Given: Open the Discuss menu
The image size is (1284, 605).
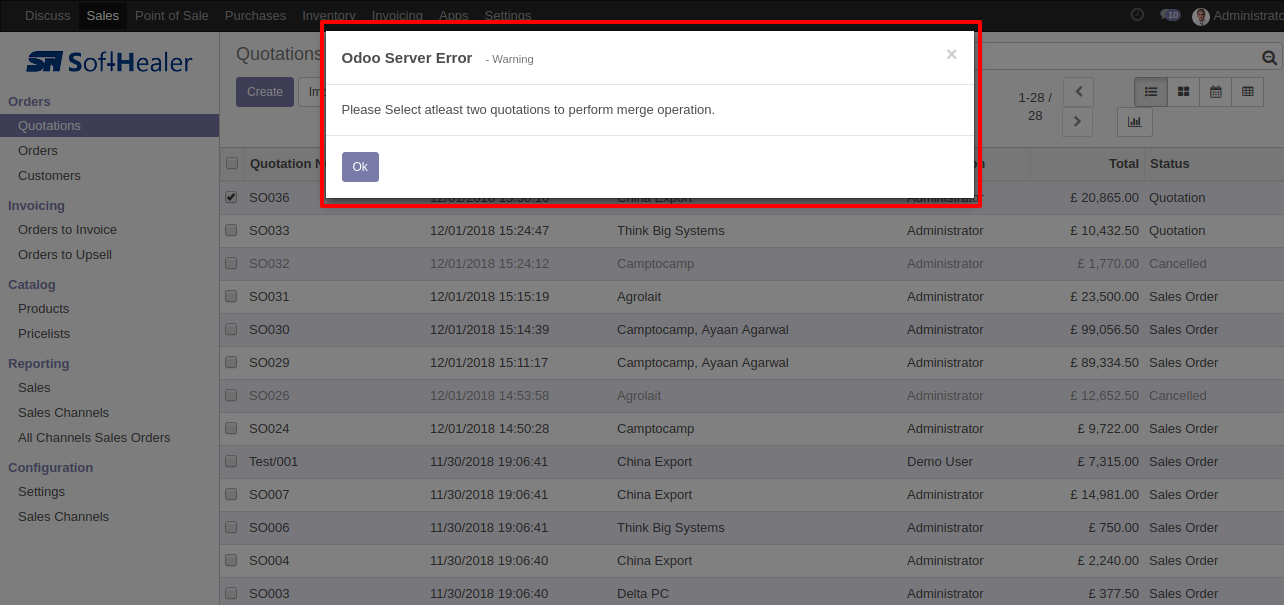Looking at the screenshot, I should tap(48, 15).
